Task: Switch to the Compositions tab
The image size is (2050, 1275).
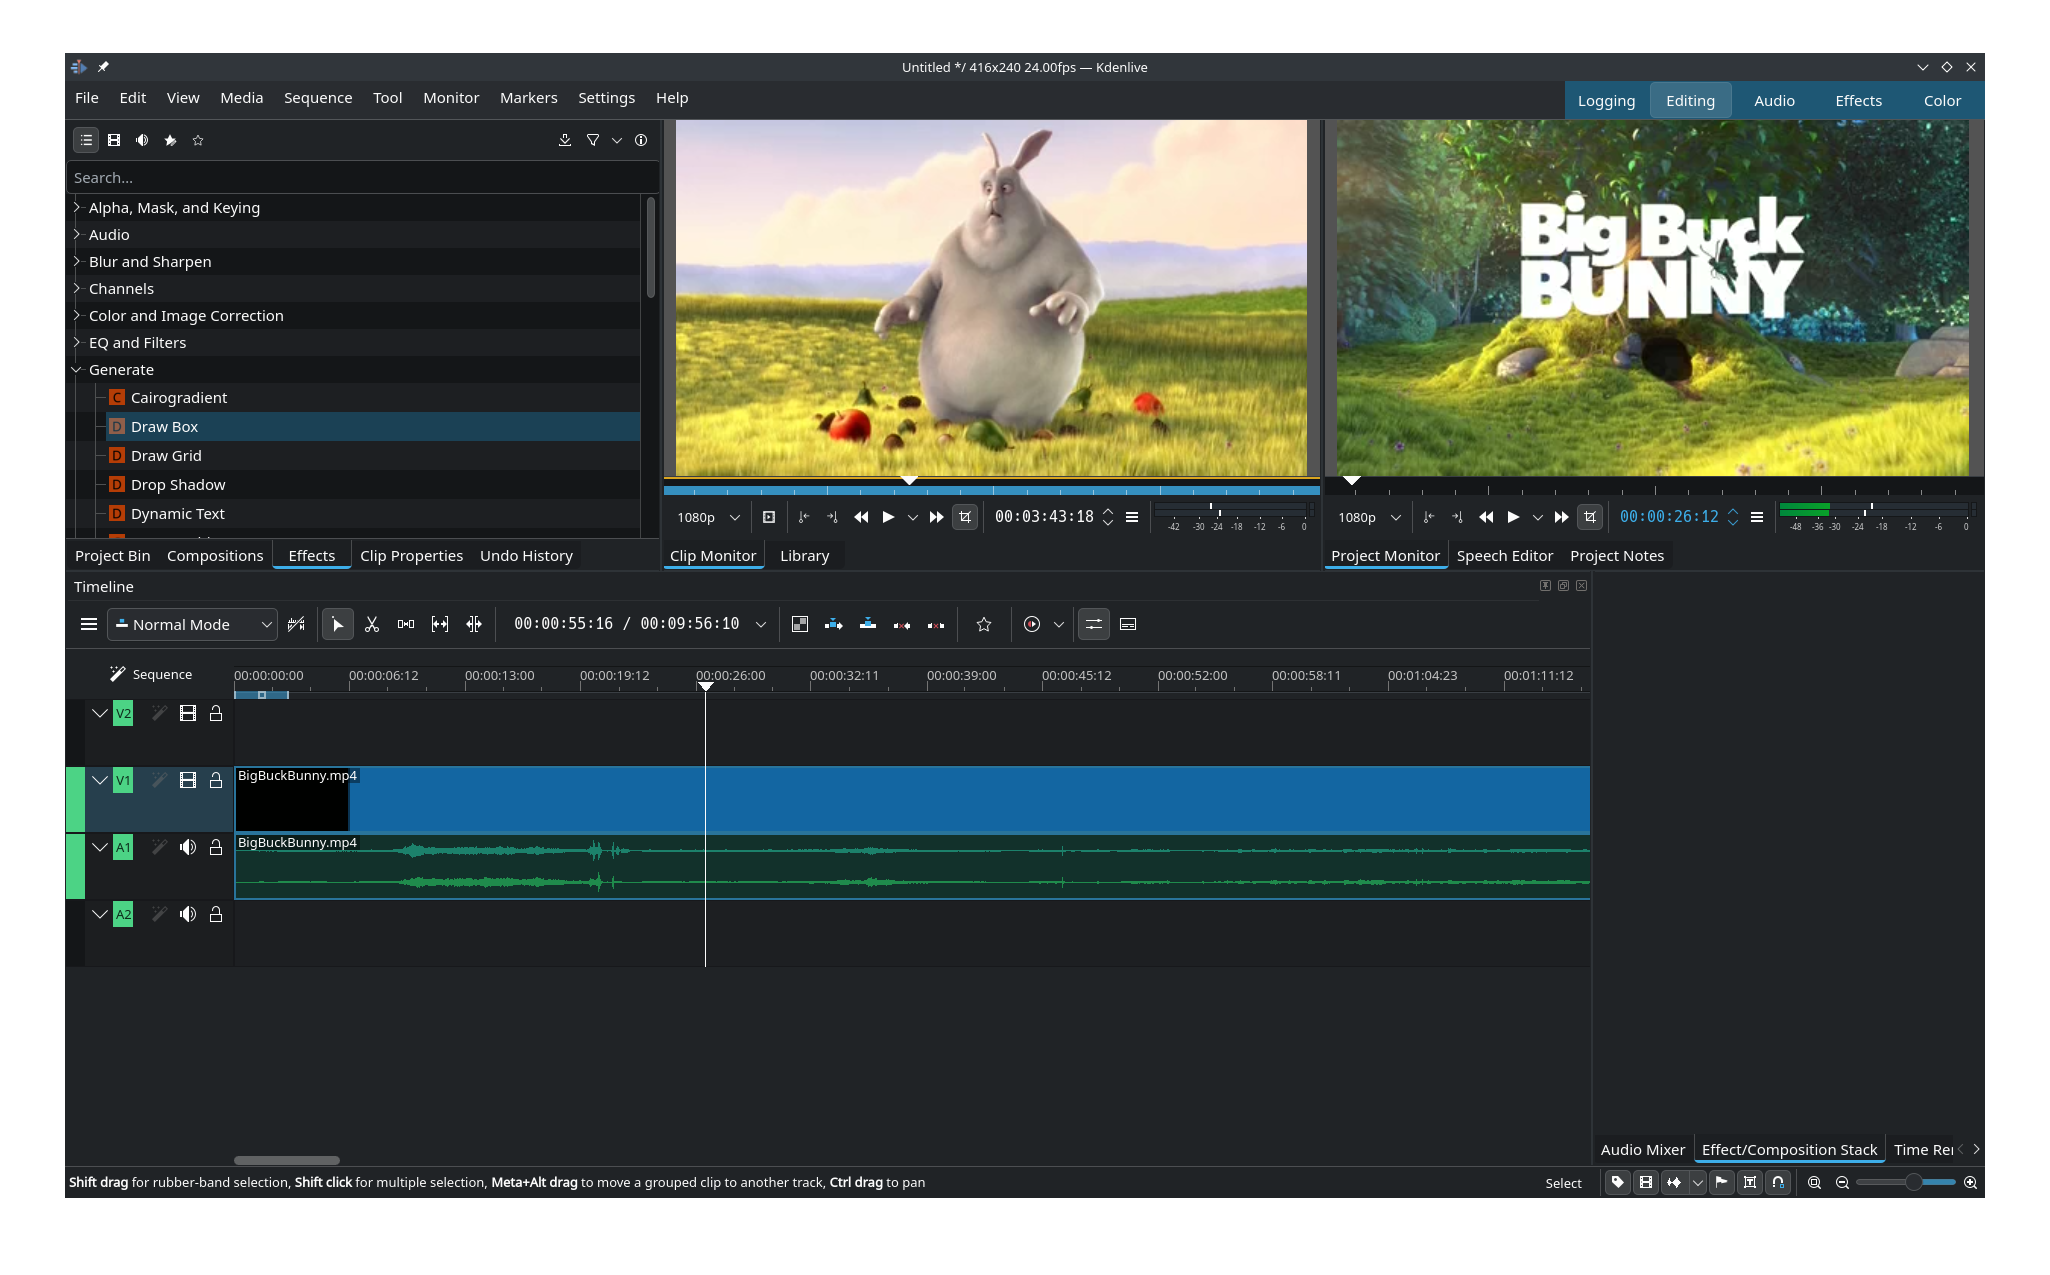Action: 215,555
